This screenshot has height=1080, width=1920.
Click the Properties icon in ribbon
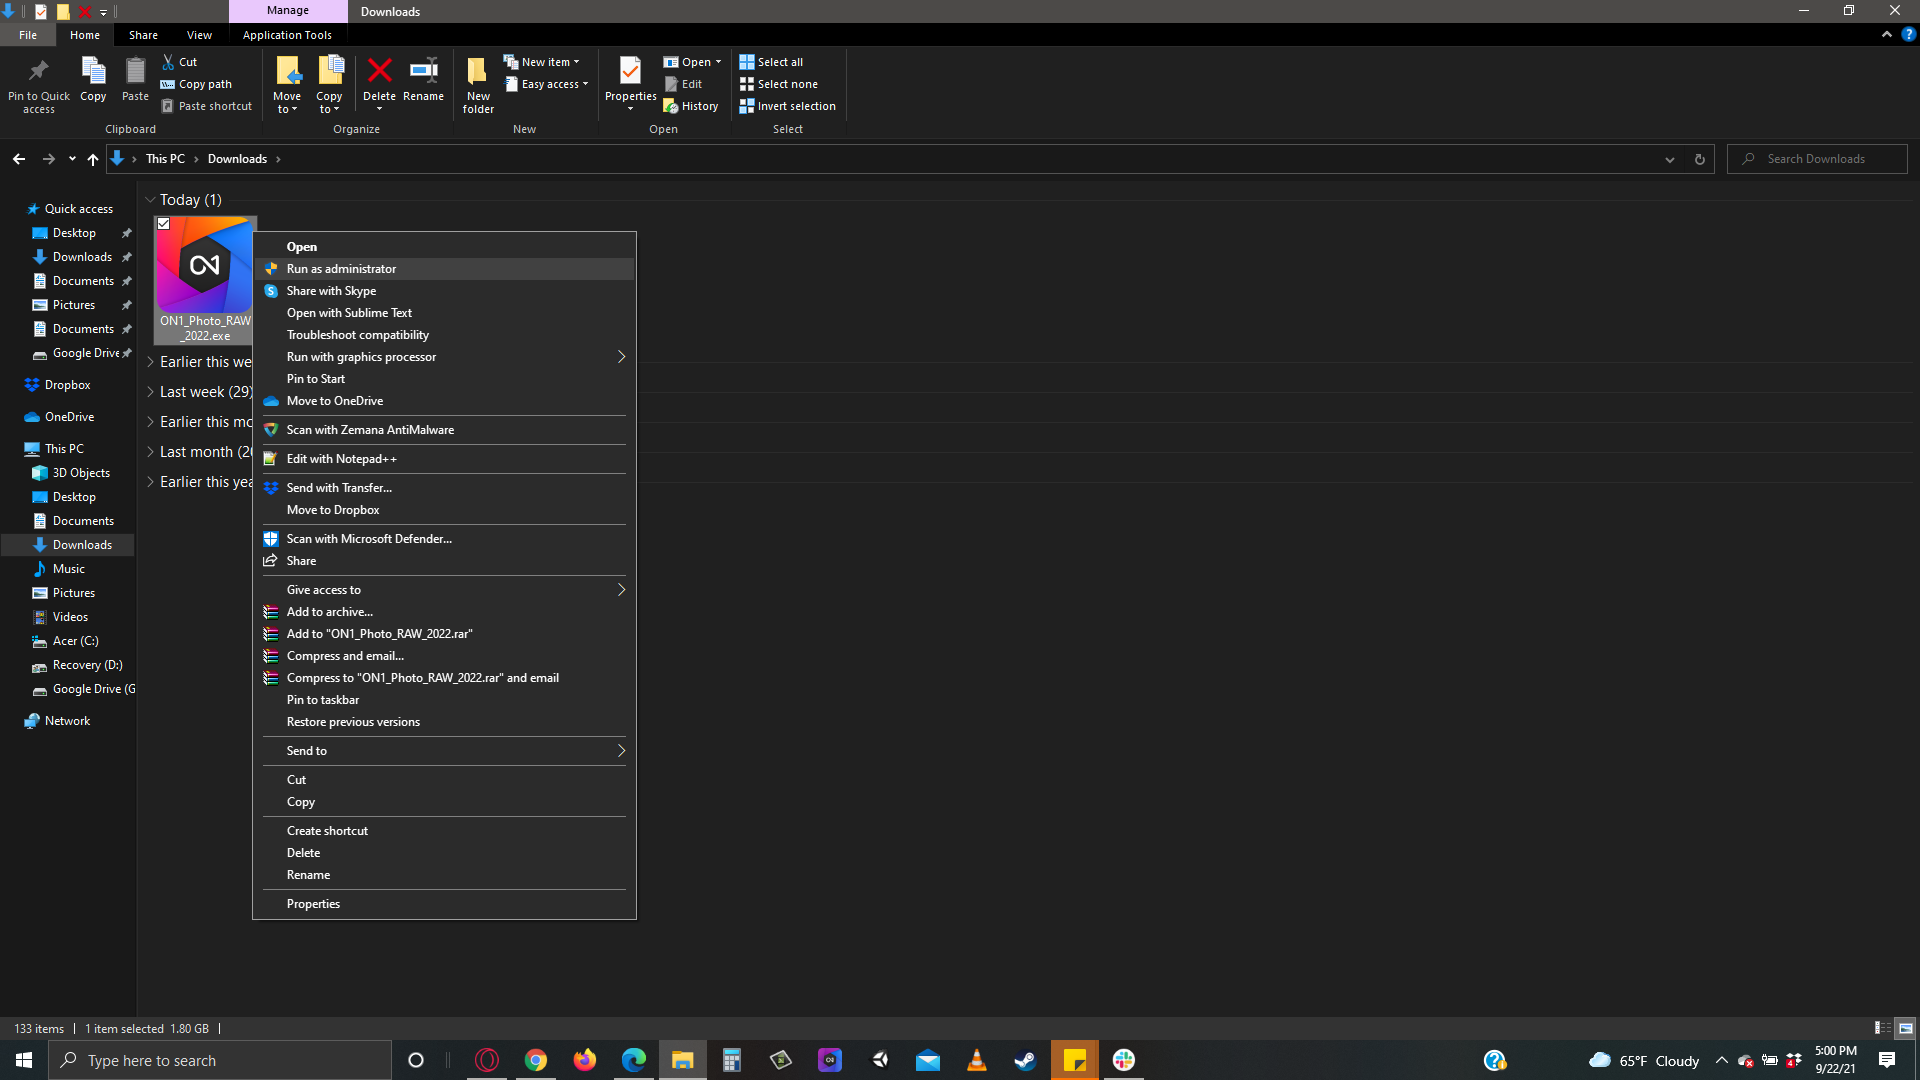(630, 73)
